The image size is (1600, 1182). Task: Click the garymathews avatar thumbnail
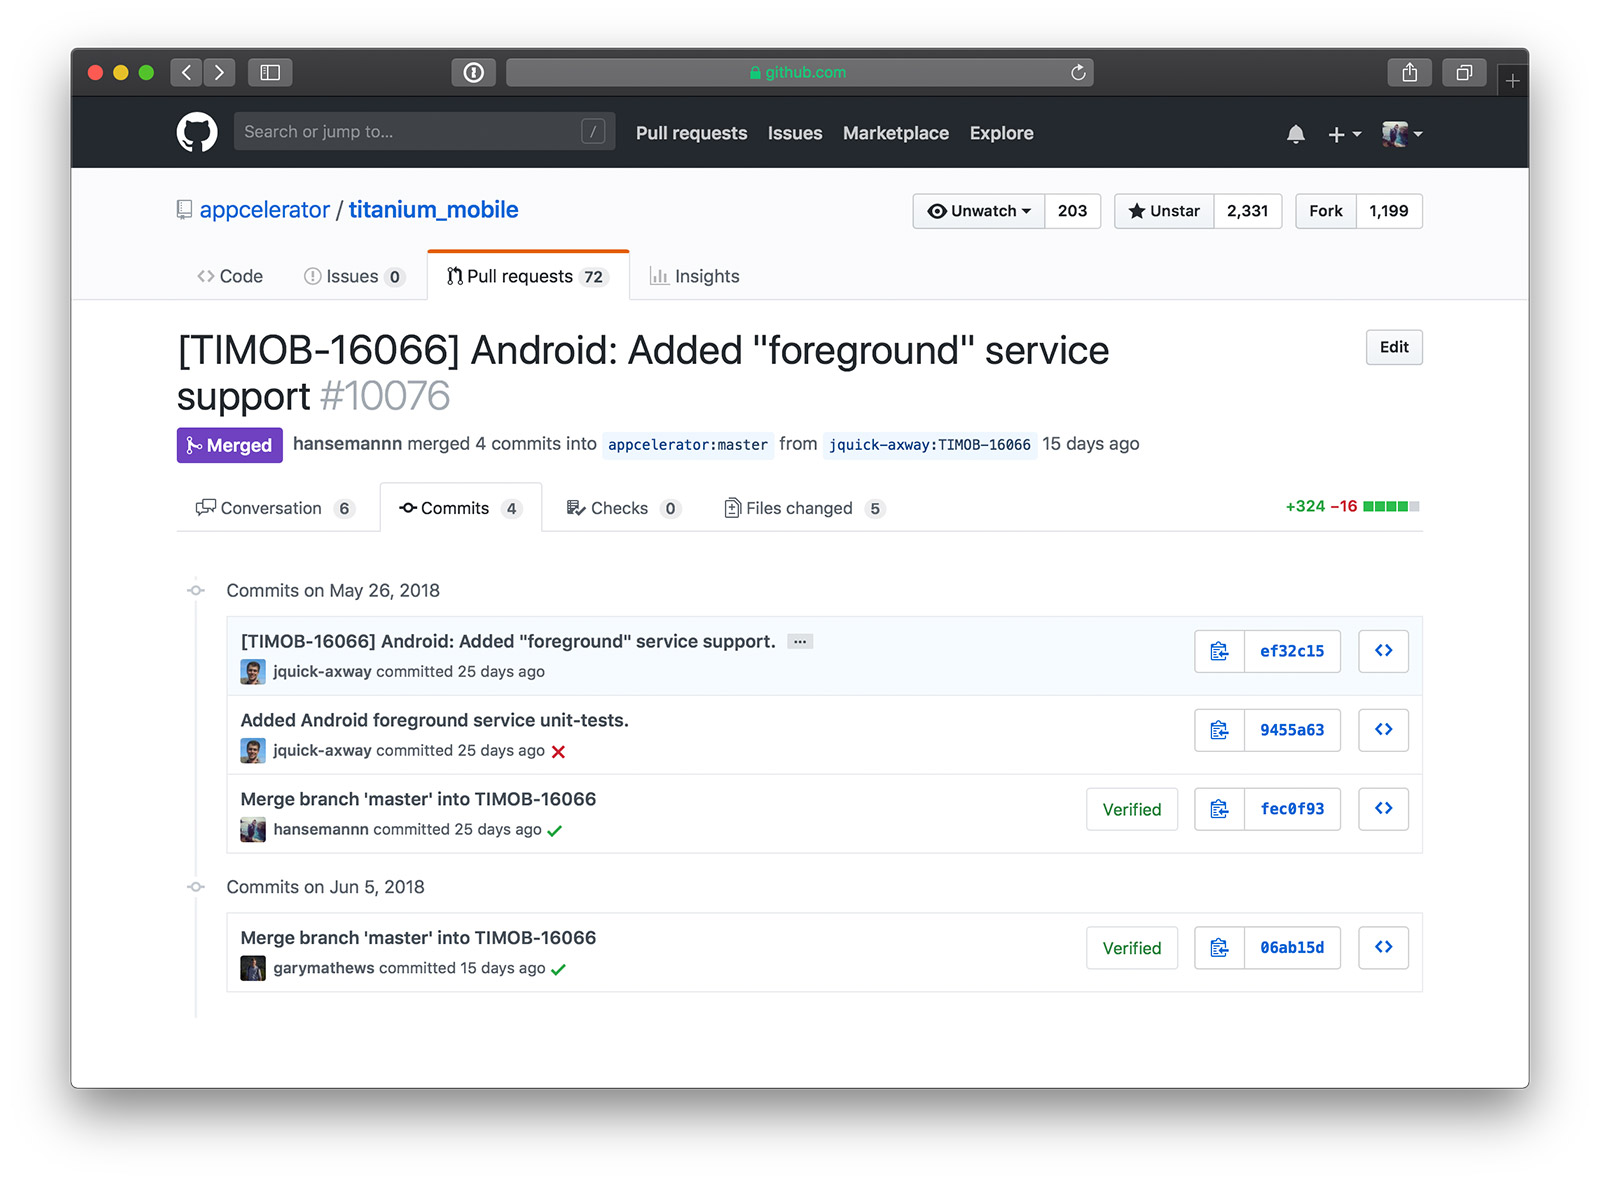pyautogui.click(x=253, y=968)
